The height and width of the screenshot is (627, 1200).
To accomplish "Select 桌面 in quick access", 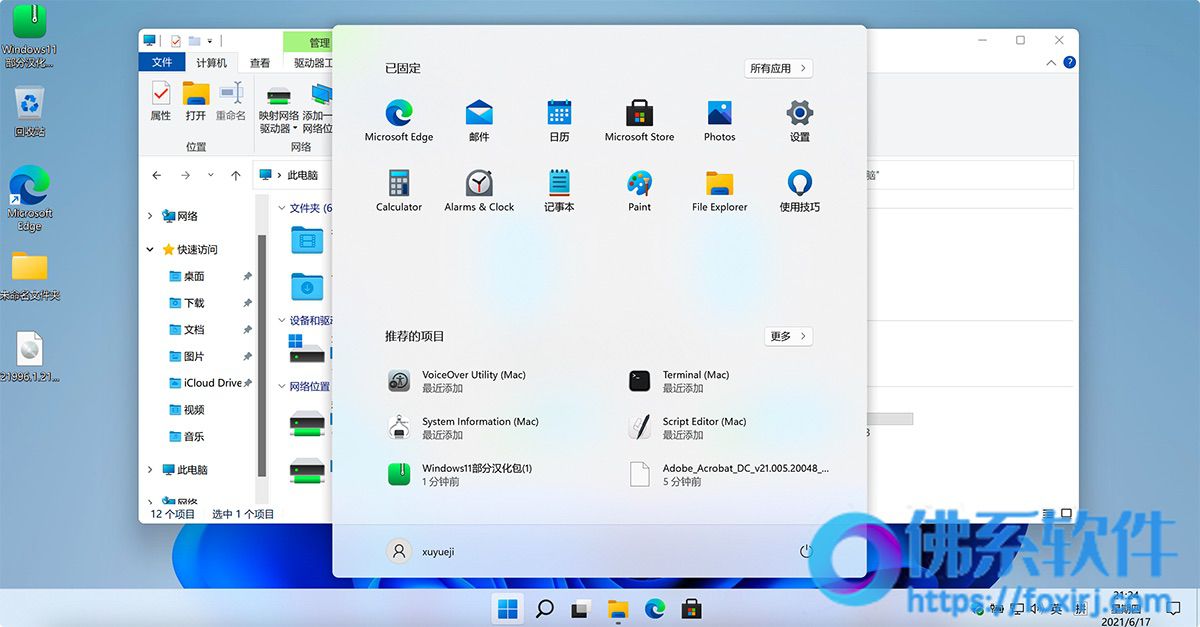I will 194,276.
